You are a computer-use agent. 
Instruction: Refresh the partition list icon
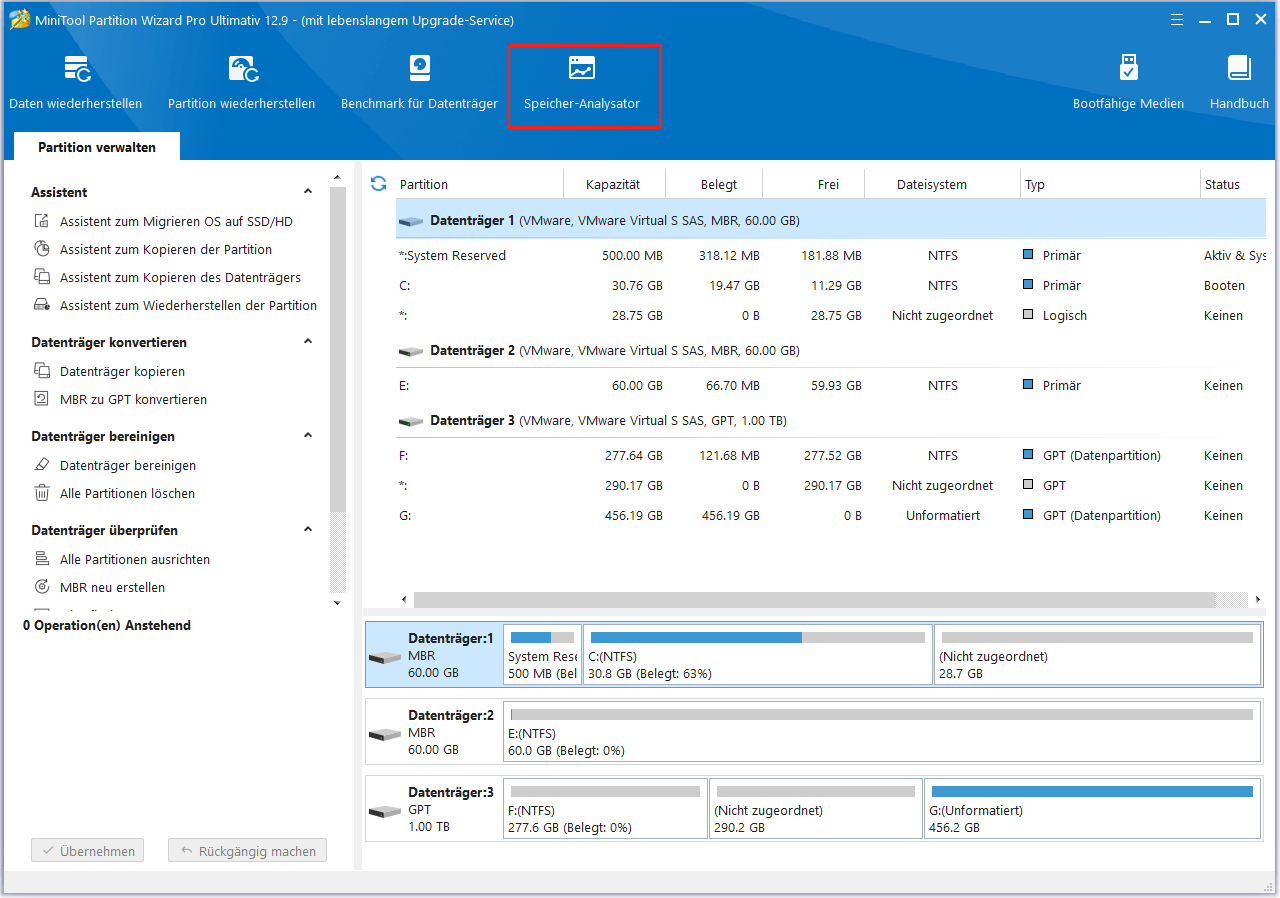point(378,184)
